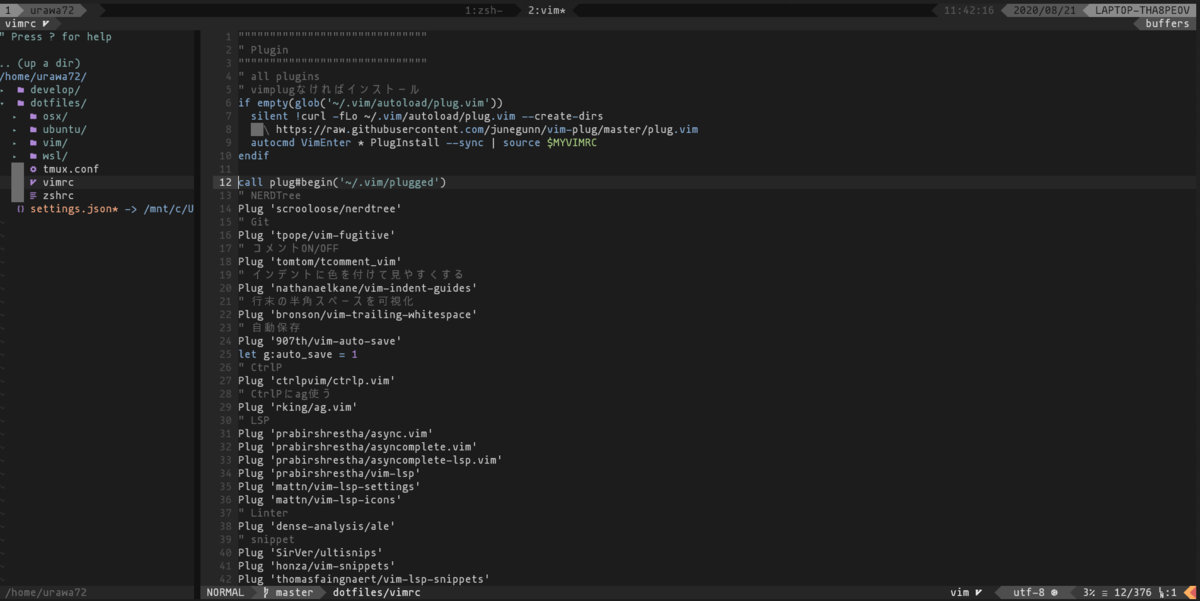Click the LAPTOP-THA8PEOV hostname segment

coord(1142,10)
